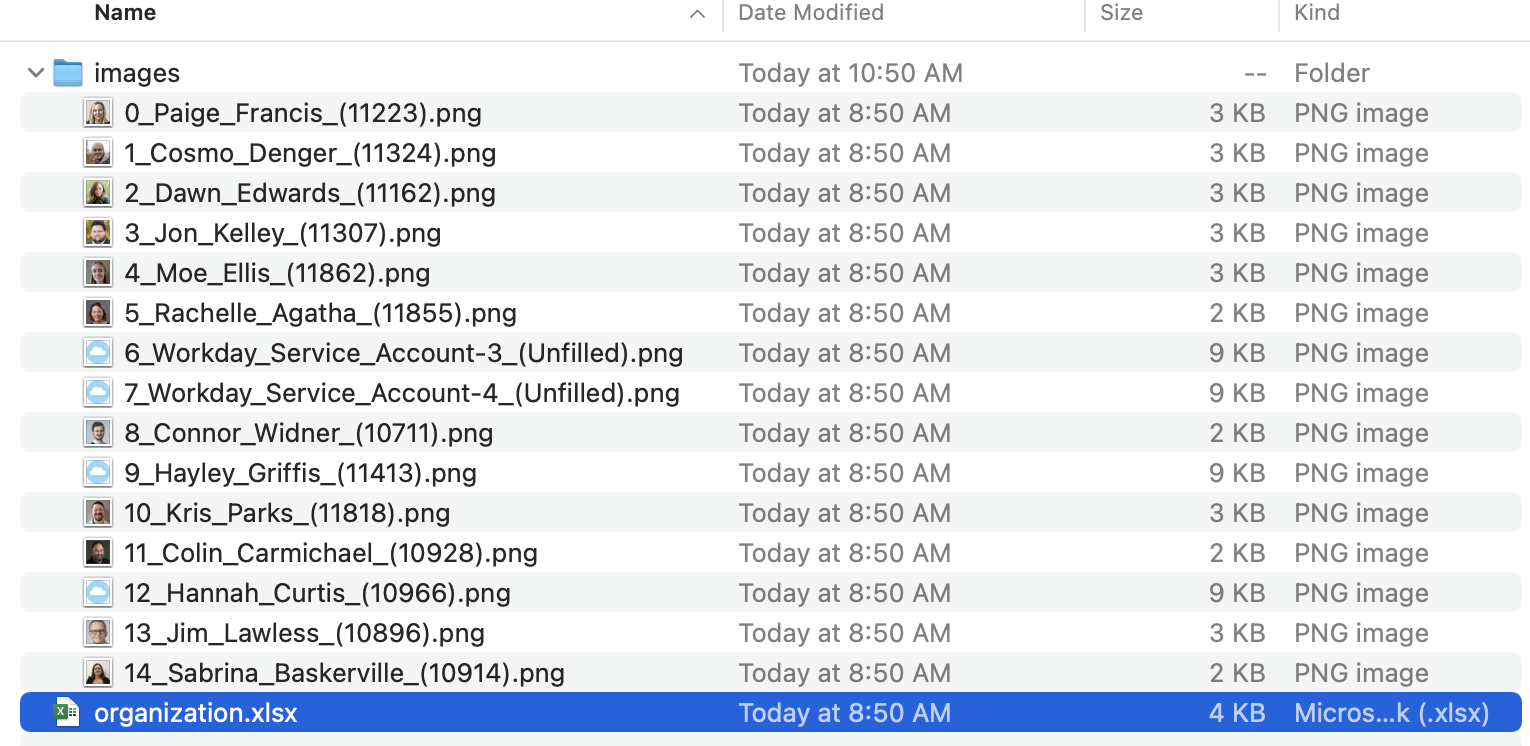The width and height of the screenshot is (1530, 746).
Task: Click the cloud icon for 12_Hannah_Curtis file
Action: (x=97, y=593)
